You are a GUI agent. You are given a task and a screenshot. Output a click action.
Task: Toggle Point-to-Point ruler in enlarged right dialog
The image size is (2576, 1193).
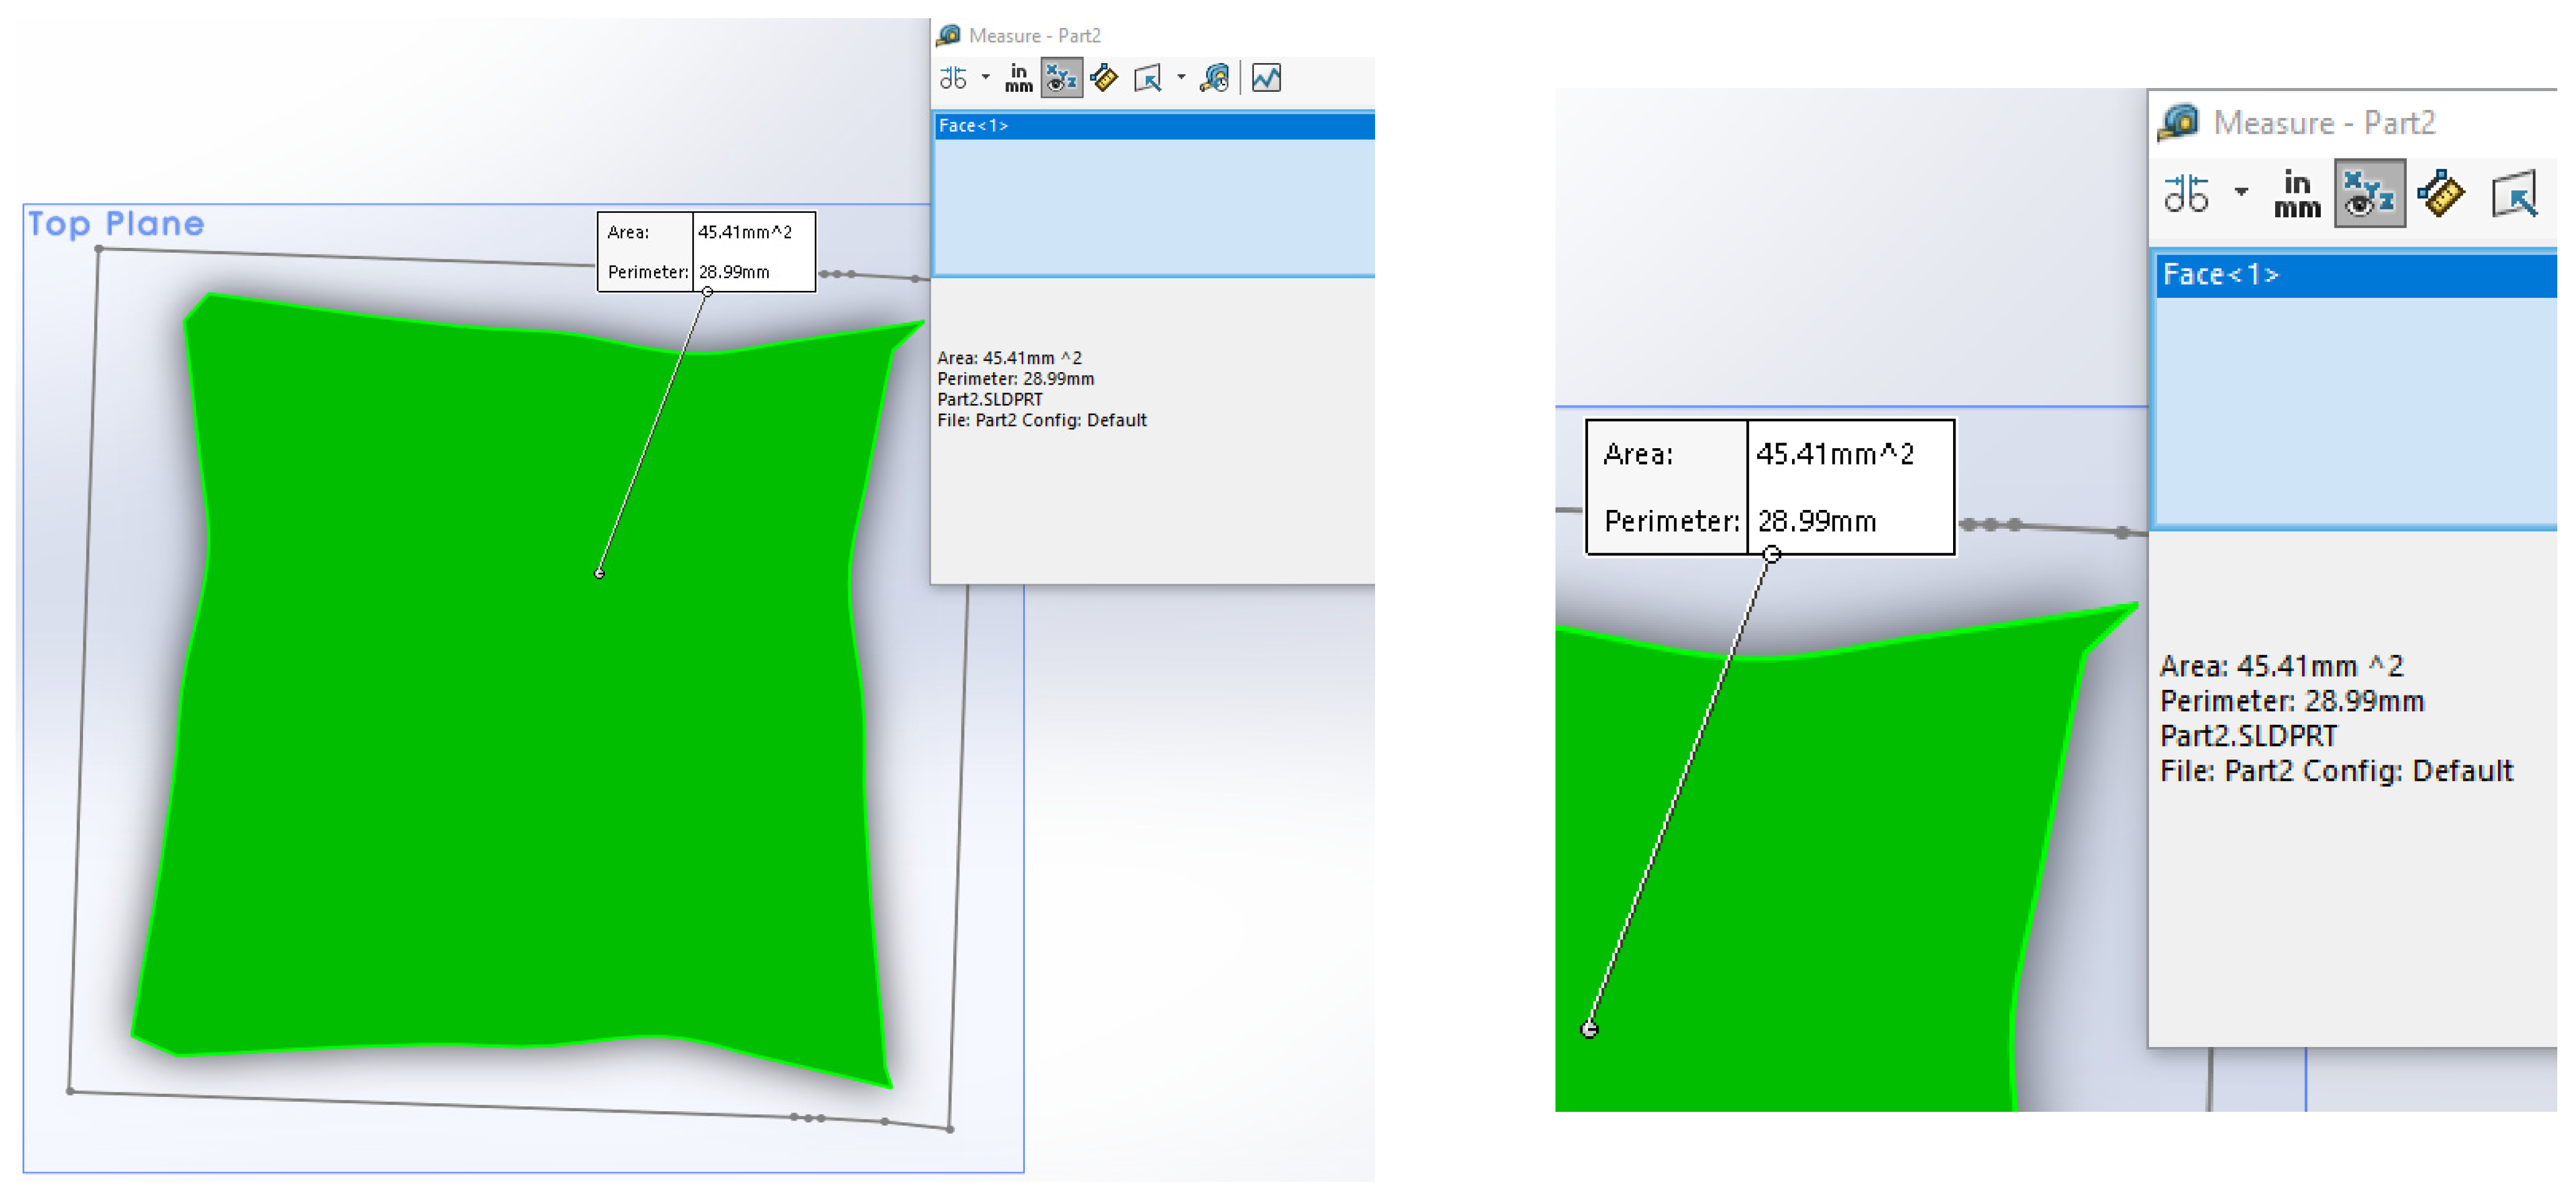click(x=2441, y=193)
